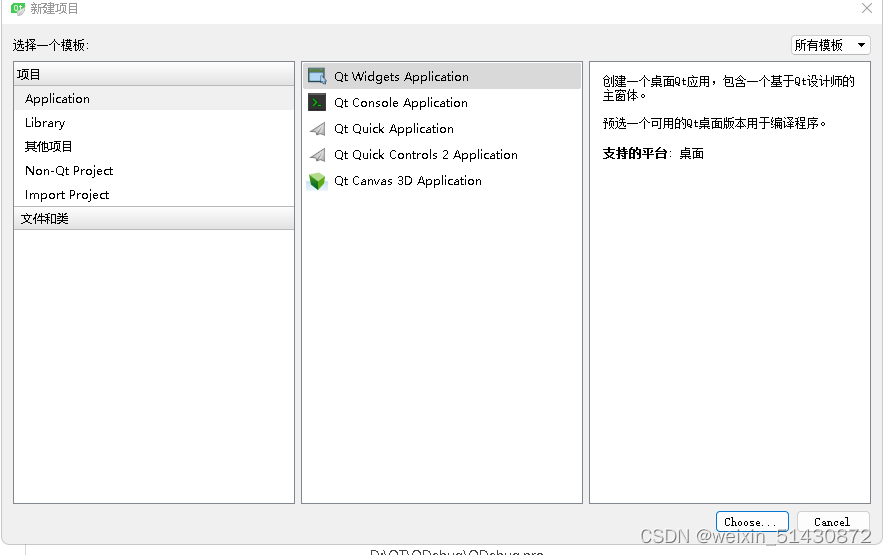Open the 所有模板 template filter dropdown
The height and width of the screenshot is (555, 886).
tap(830, 45)
